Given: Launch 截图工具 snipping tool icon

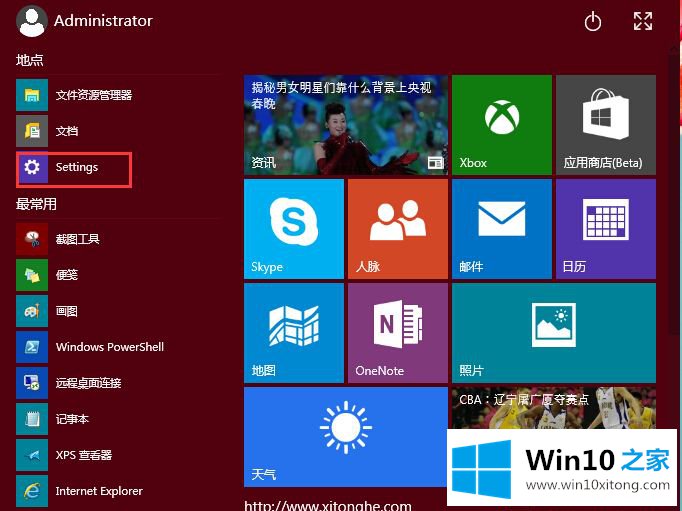Looking at the screenshot, I should tap(32, 239).
